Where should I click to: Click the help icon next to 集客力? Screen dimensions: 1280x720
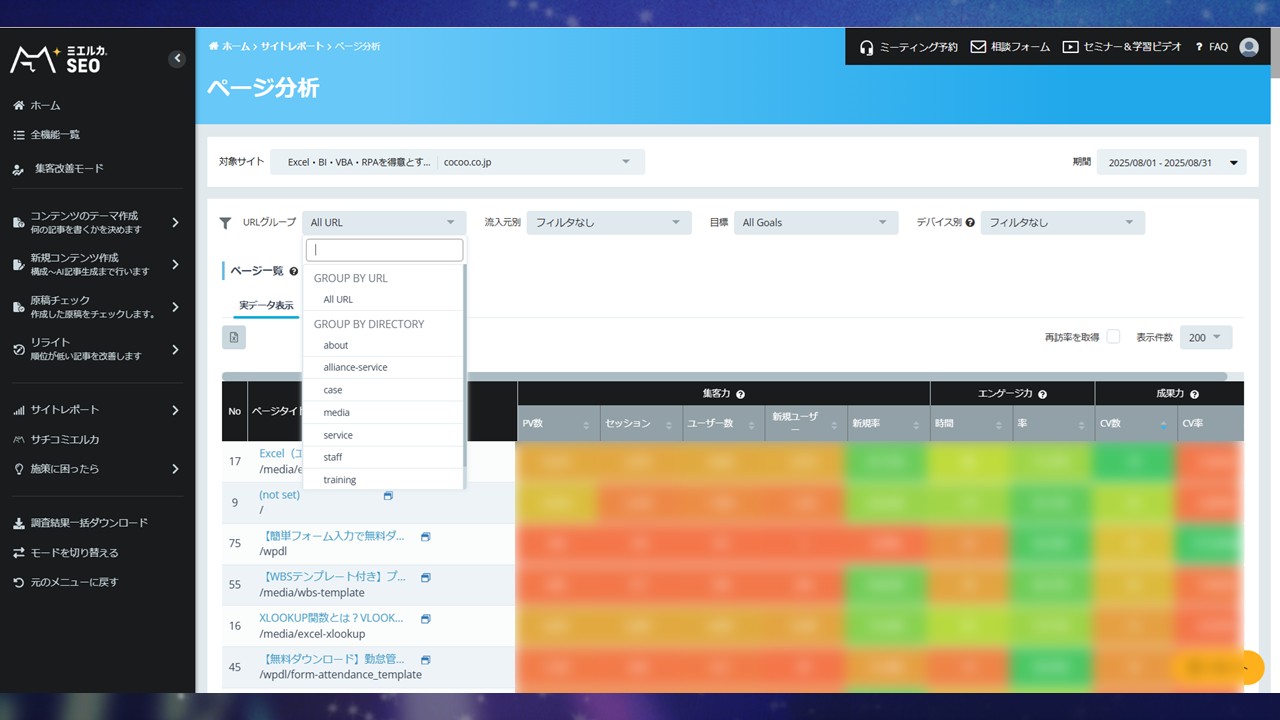740,395
